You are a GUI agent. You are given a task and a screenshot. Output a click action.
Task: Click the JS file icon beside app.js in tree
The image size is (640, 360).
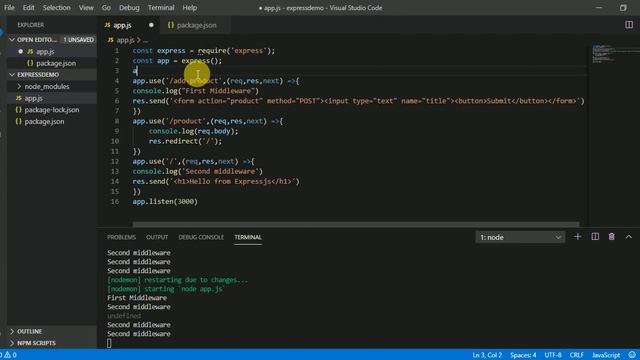point(18,98)
